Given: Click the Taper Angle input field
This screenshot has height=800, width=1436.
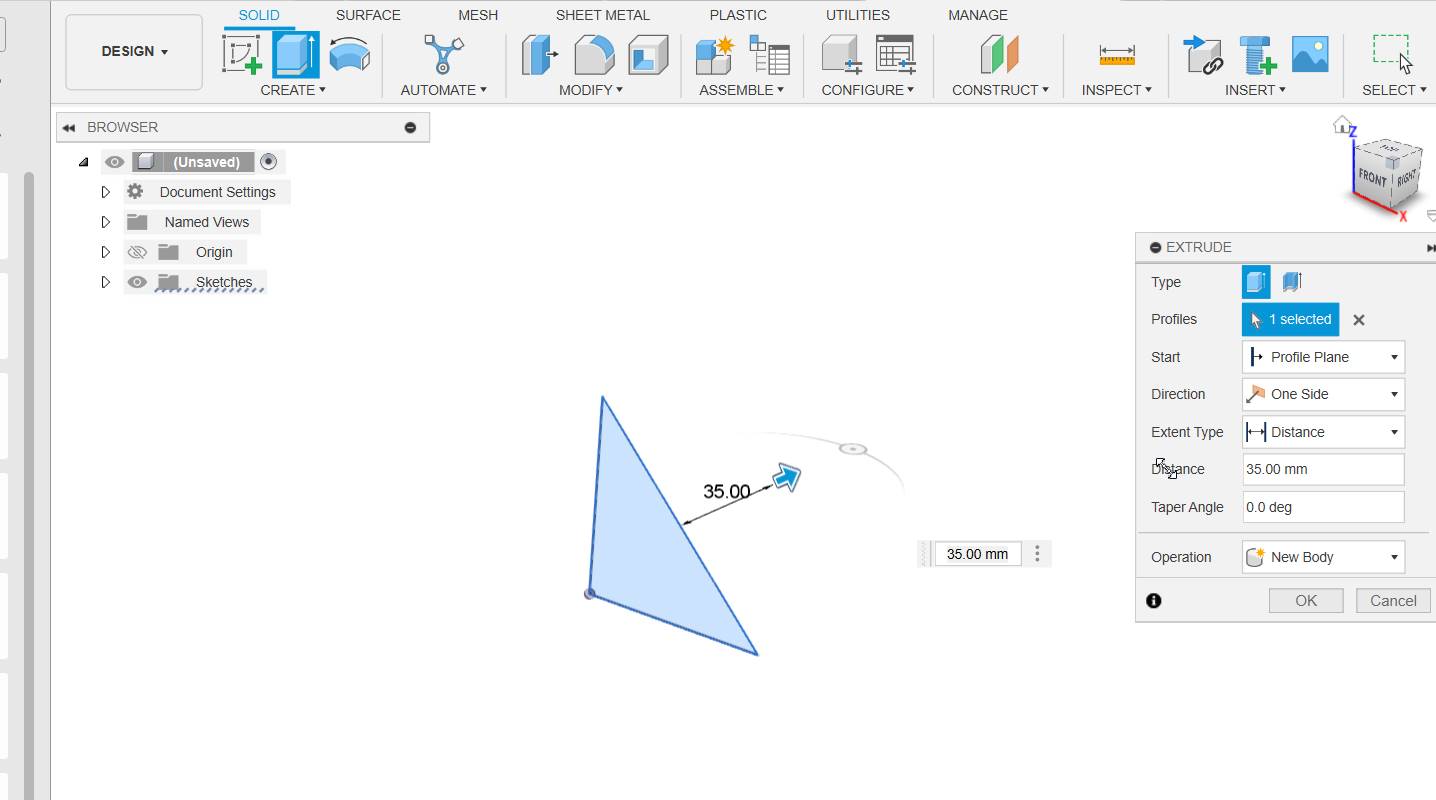Looking at the screenshot, I should point(1323,507).
